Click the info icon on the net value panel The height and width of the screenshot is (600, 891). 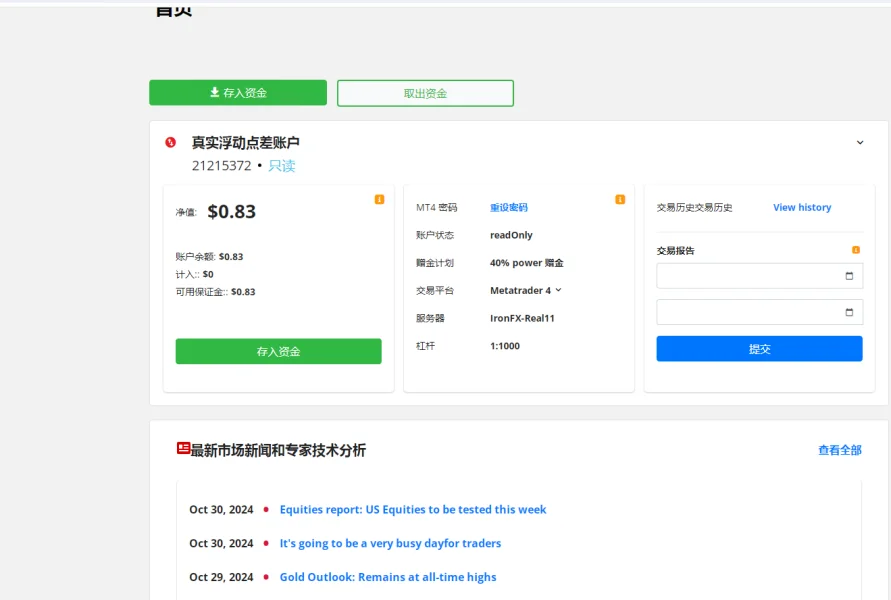[378, 200]
